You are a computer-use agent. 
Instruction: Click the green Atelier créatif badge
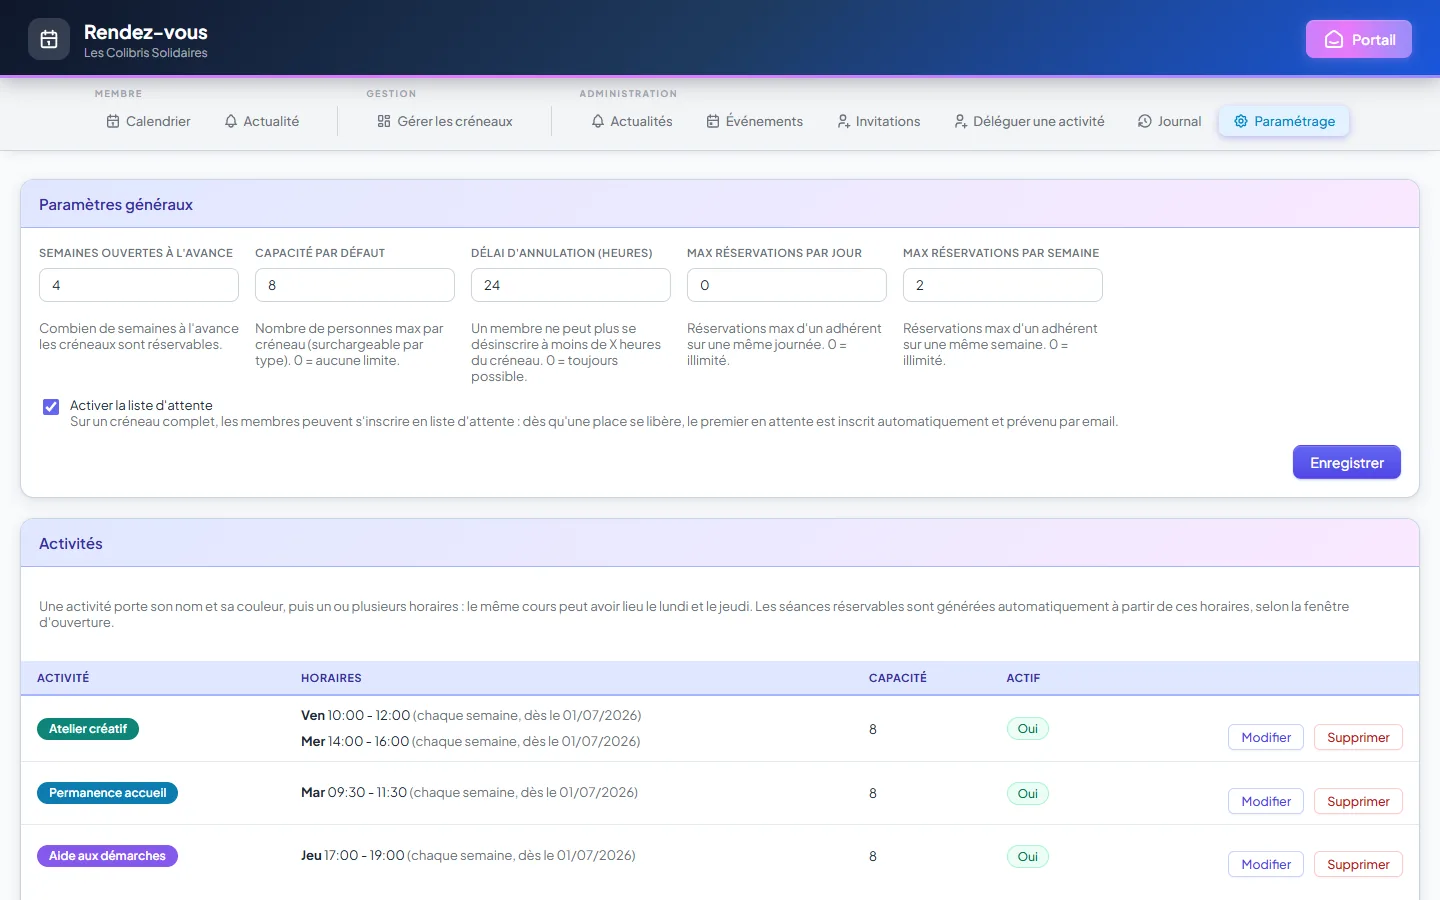pos(88,729)
